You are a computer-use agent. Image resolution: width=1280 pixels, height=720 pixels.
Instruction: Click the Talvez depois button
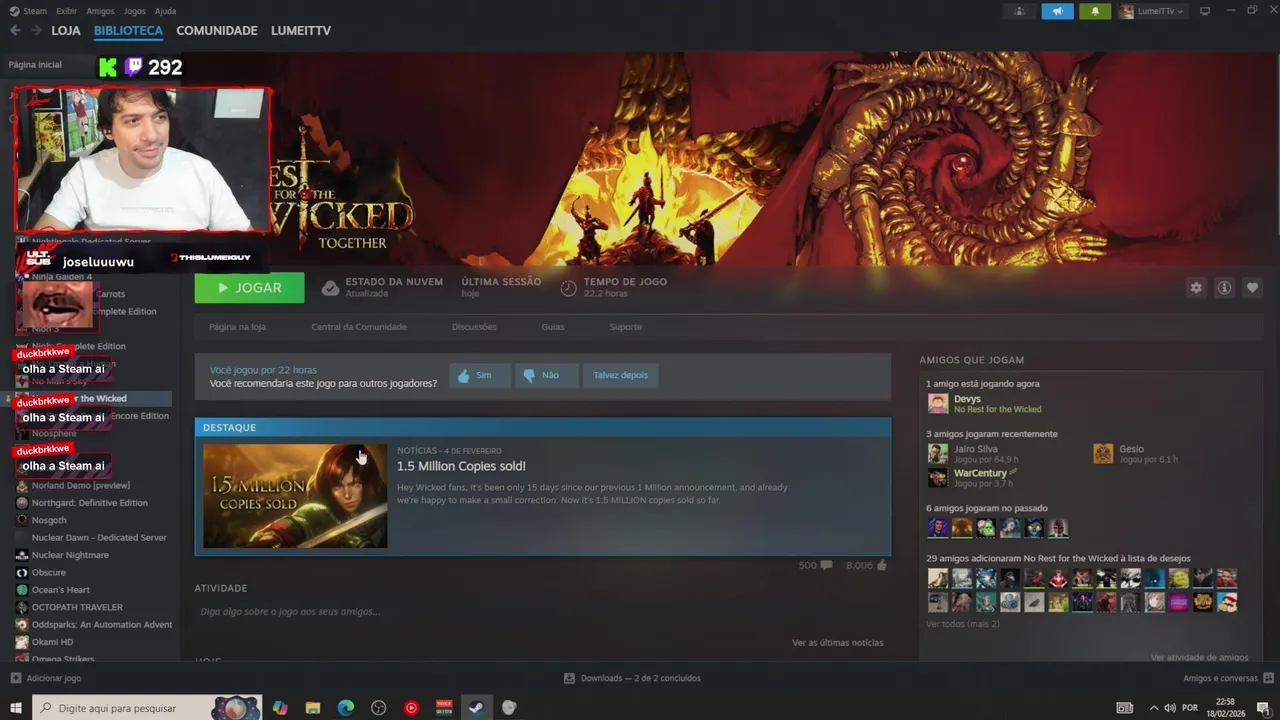pos(620,376)
